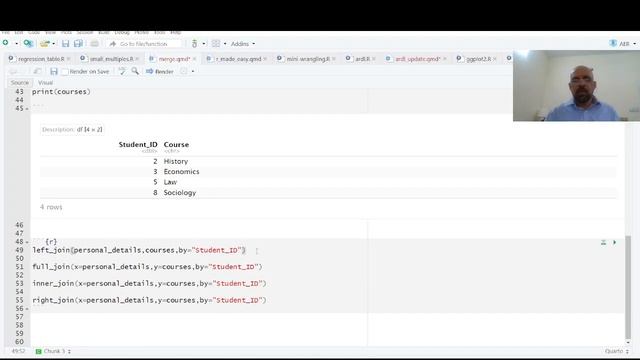
Task: Click show in new window icon
Action: click(38, 71)
